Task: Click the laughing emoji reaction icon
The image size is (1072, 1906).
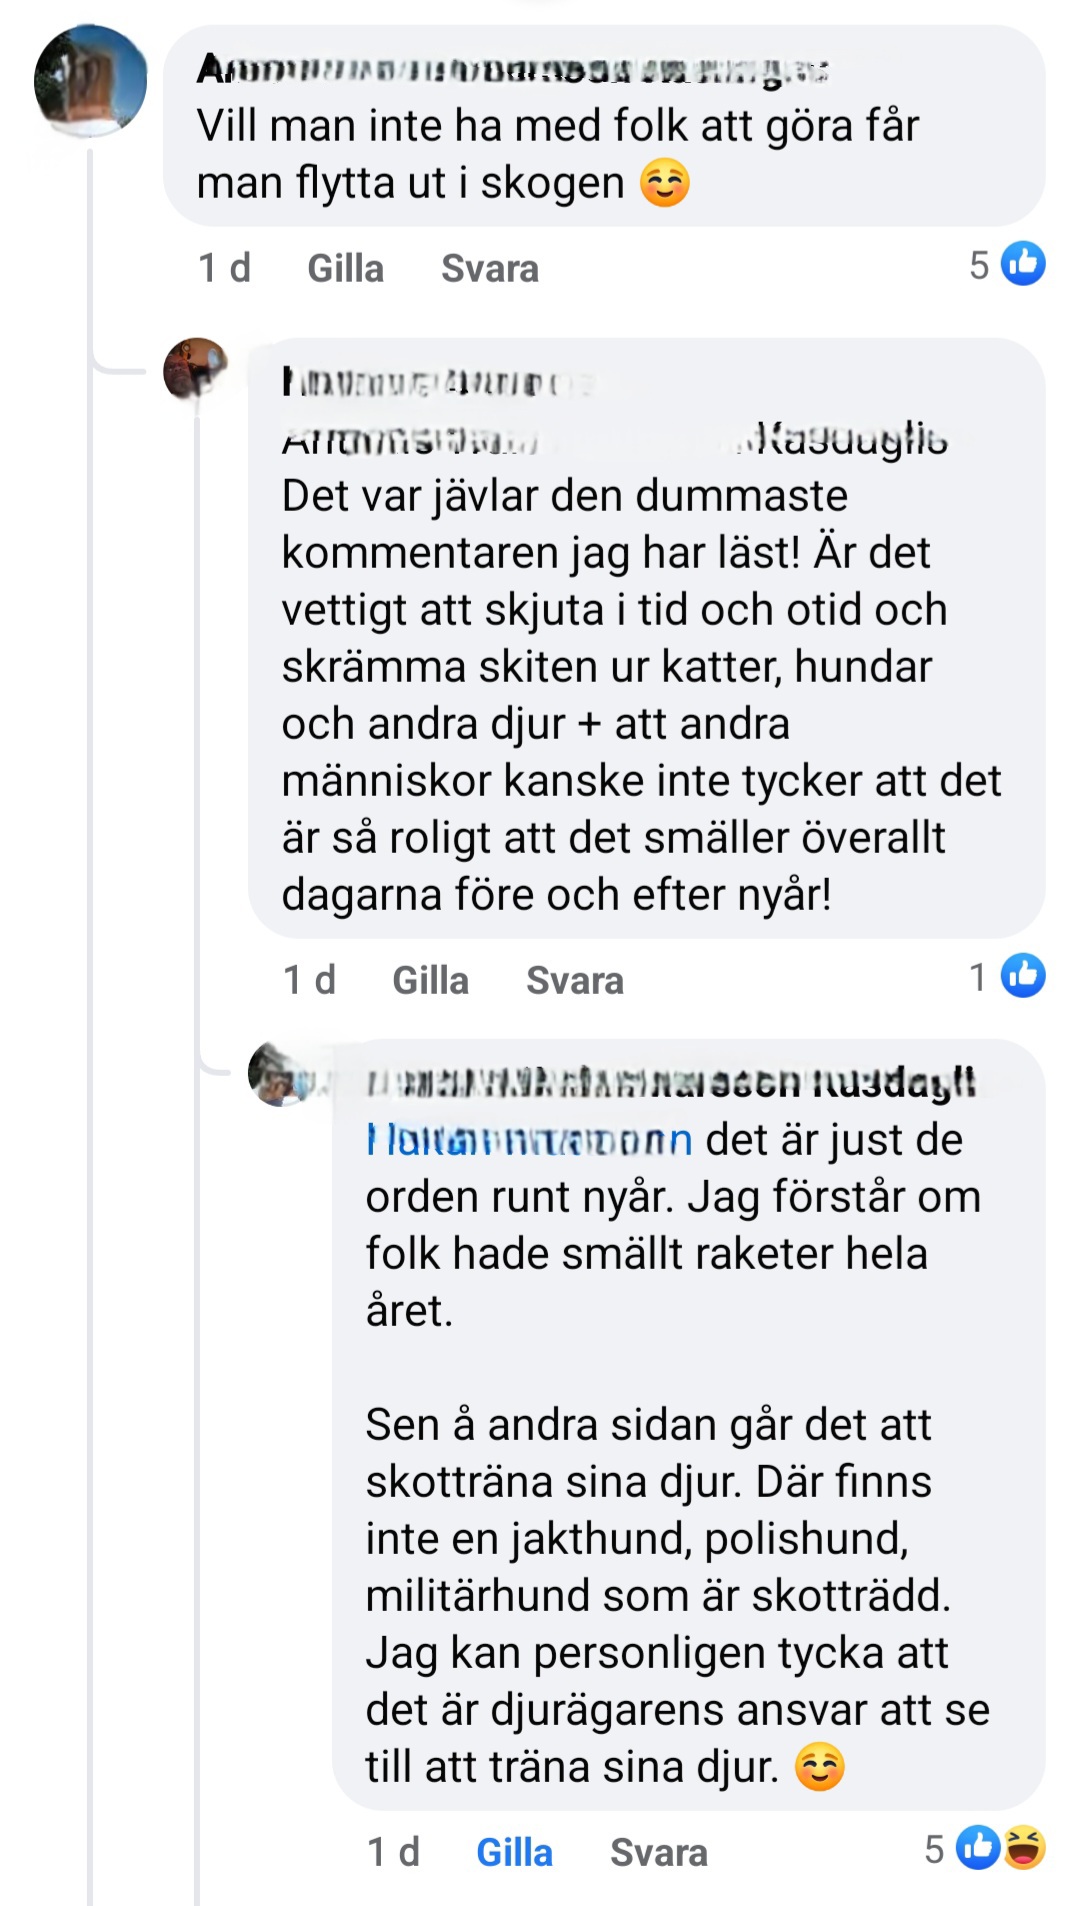Action: [1025, 1848]
